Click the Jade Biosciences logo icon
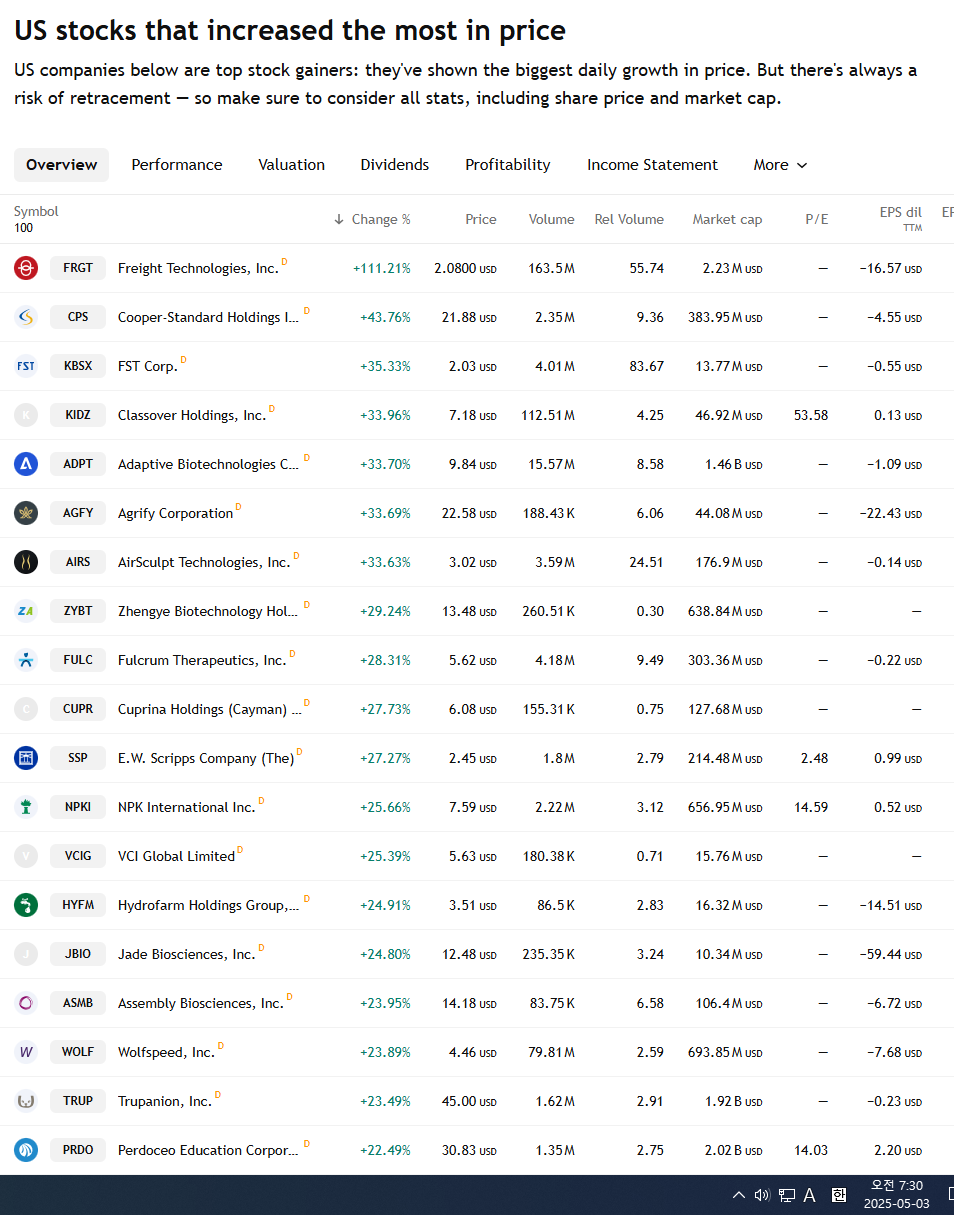 point(26,954)
